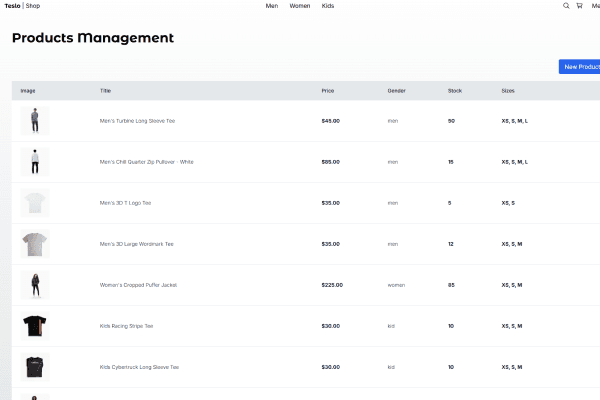Select the stock value 50

(451, 121)
